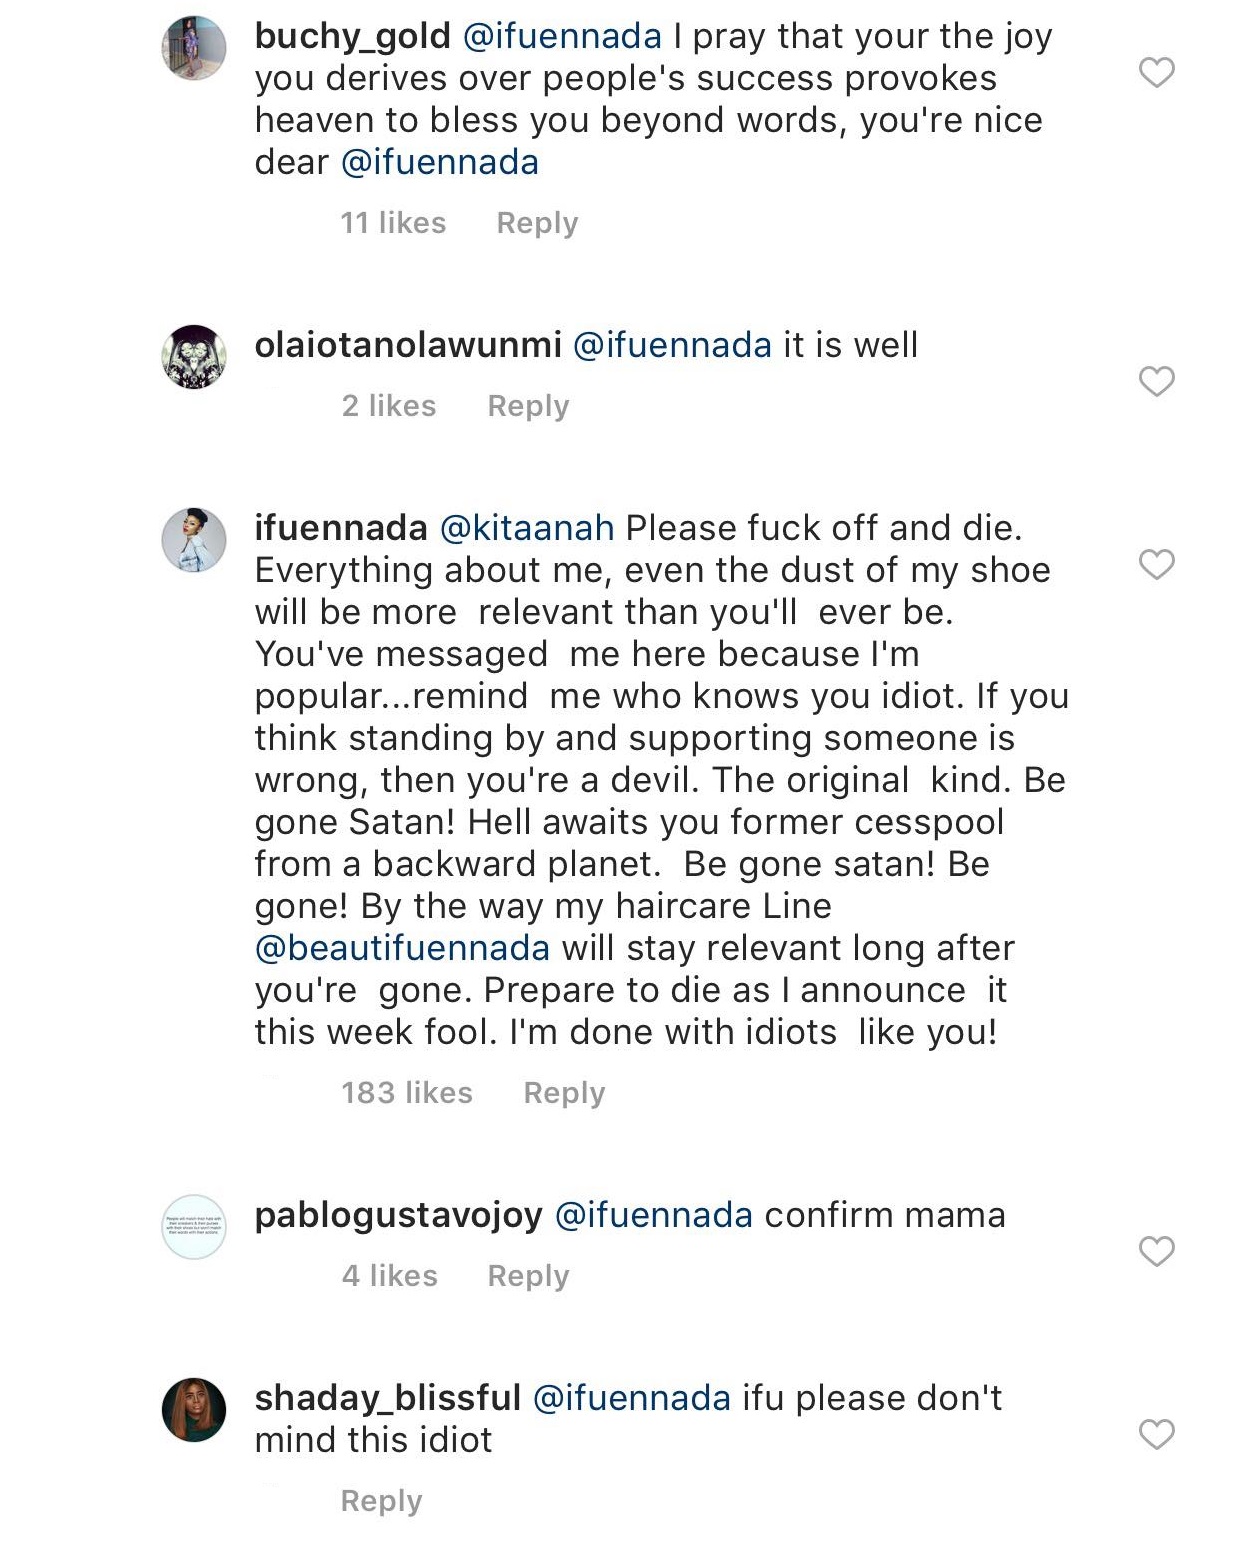Like pablogustavojoy's comment with the heart

[x=1157, y=1251]
